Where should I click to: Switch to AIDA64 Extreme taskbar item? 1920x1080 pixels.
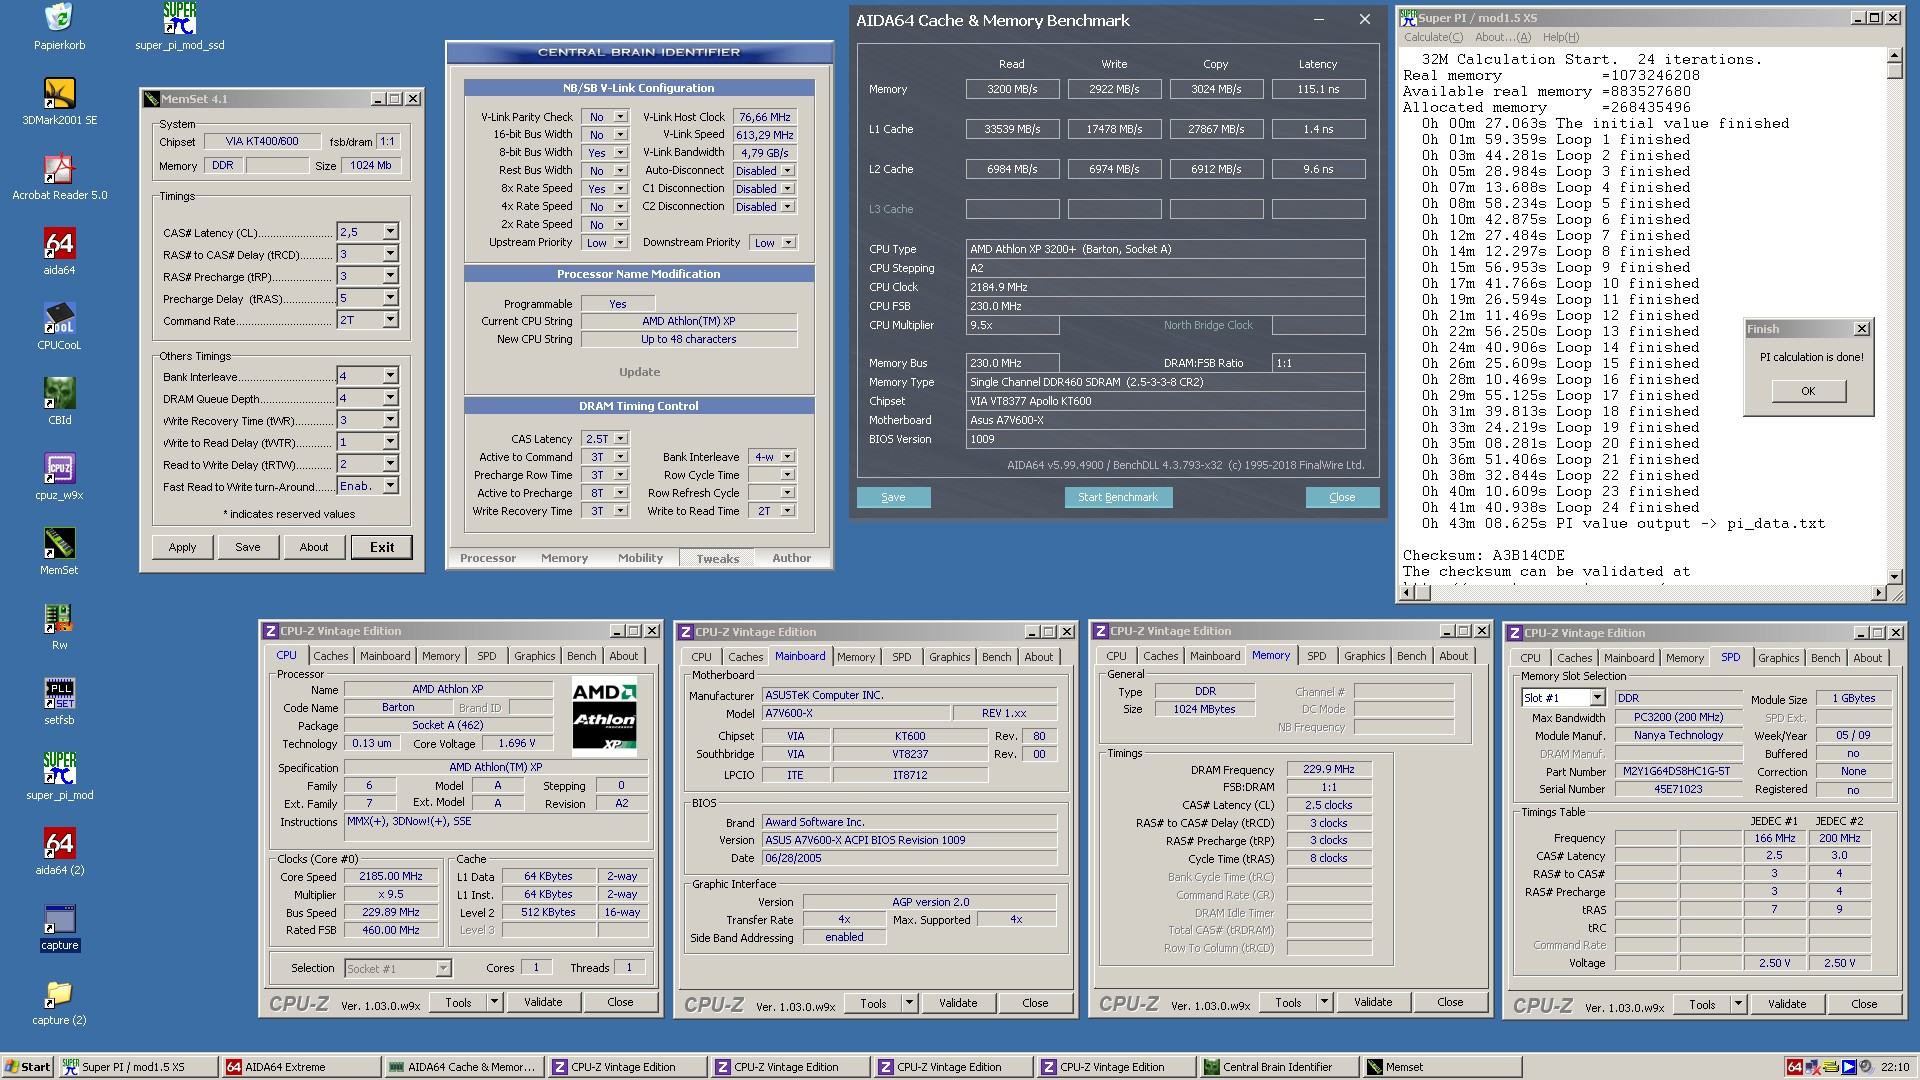[x=301, y=1067]
